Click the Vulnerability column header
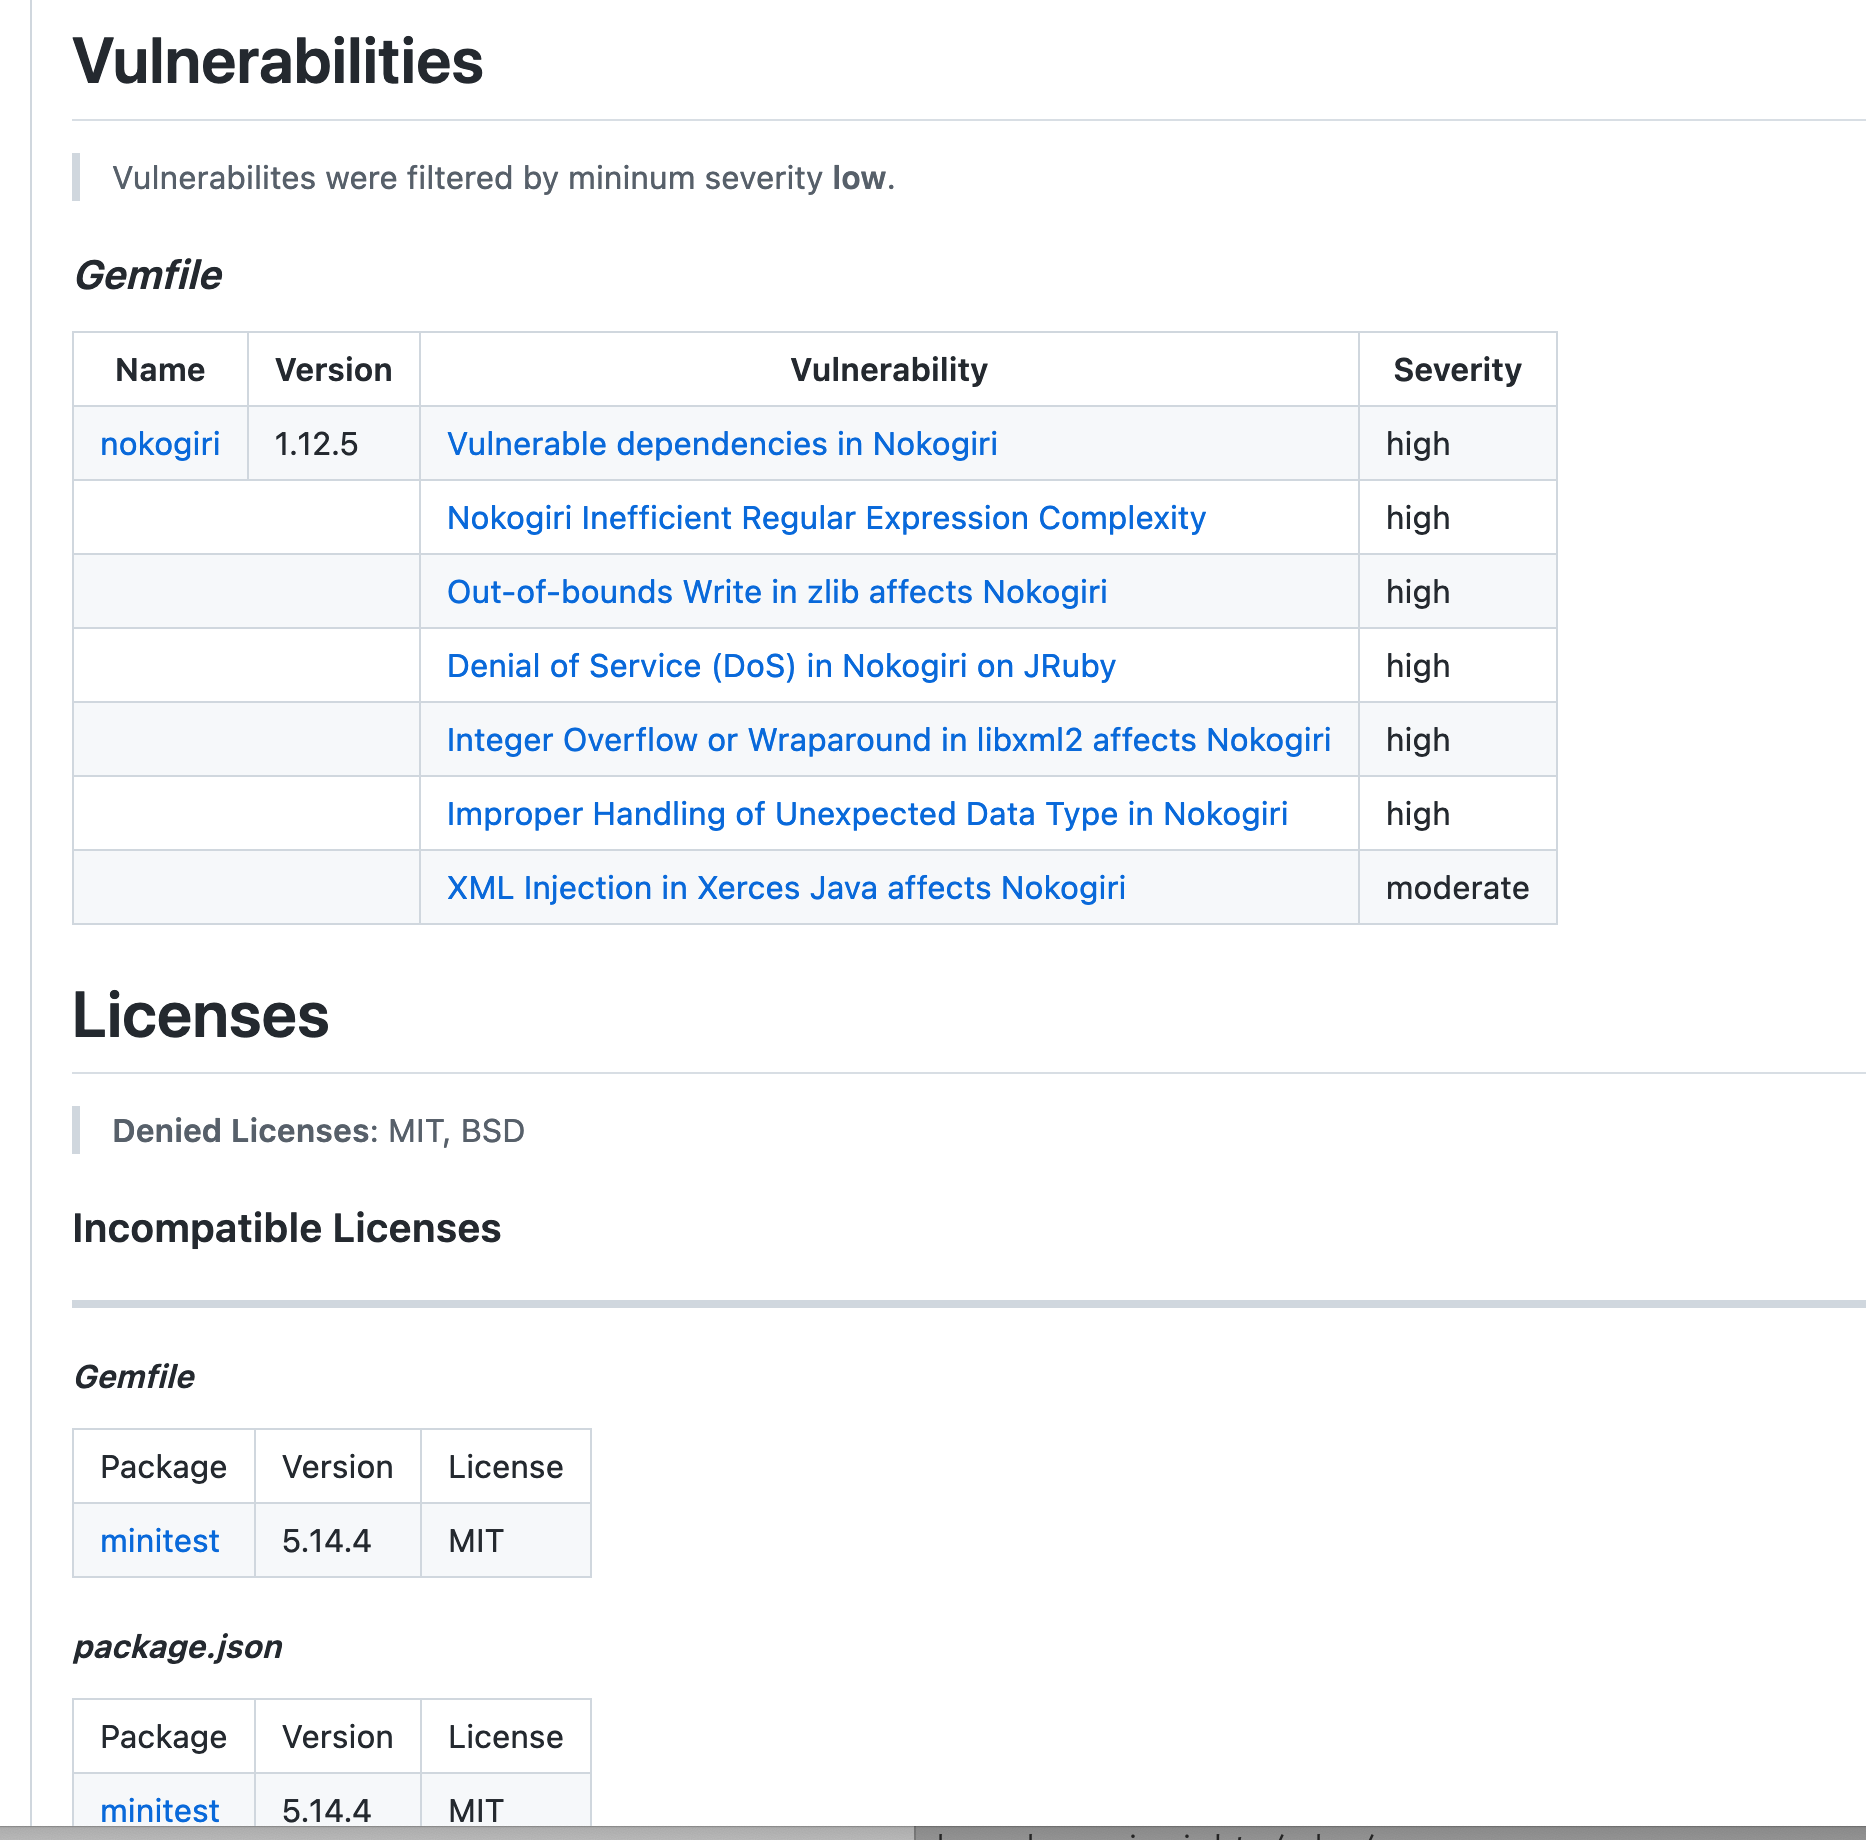 pos(889,370)
